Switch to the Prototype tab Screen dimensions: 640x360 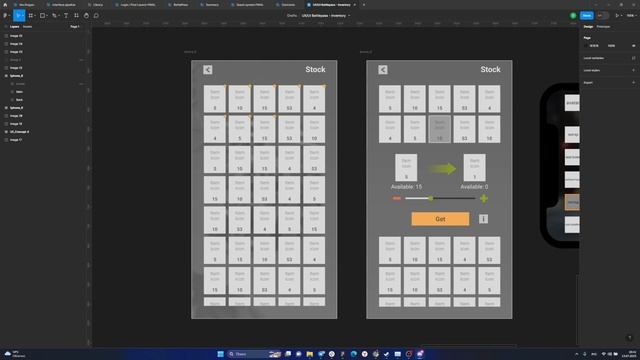click(x=603, y=27)
